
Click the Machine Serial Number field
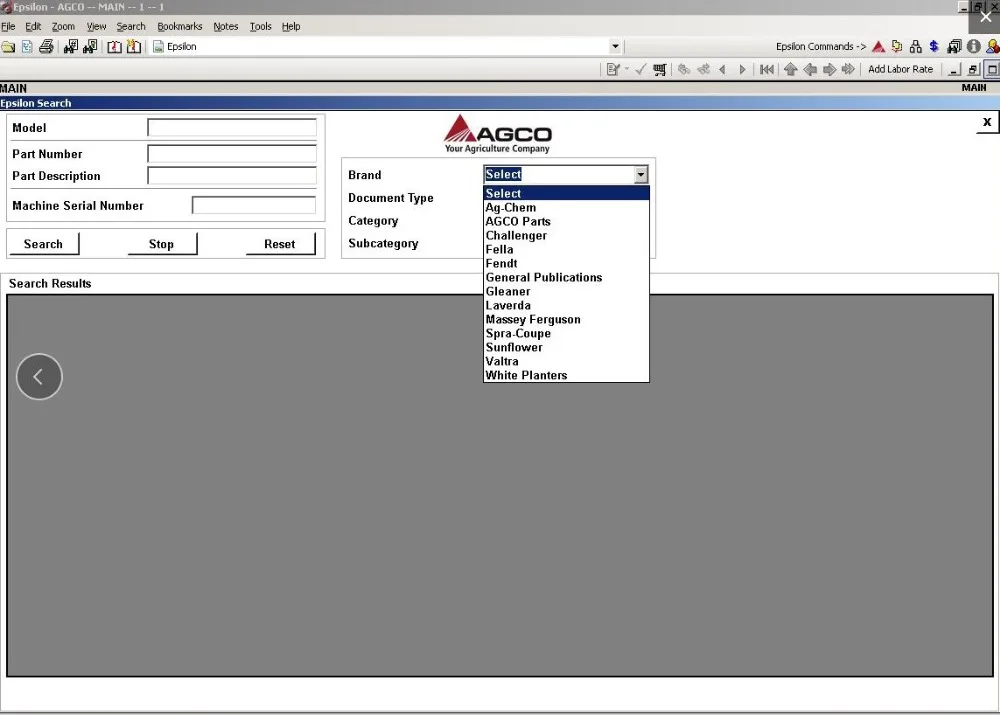pos(254,205)
